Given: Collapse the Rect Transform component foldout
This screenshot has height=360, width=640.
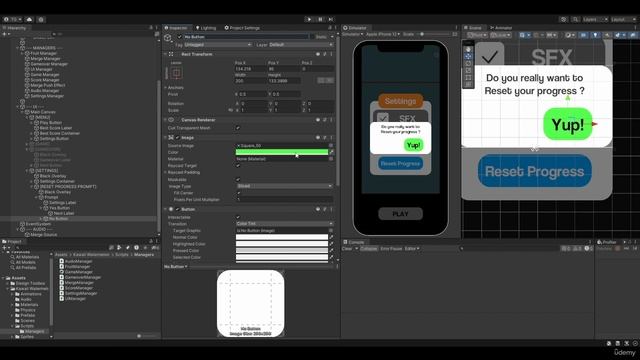Looking at the screenshot, I should click(x=165, y=54).
